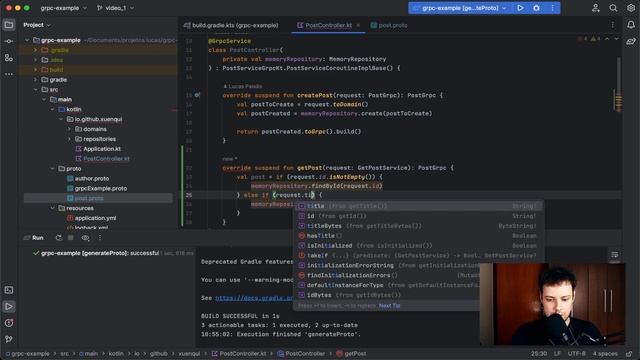Click getPost breadcrumb in status bar
Screen dimensions: 640x360
351,354
